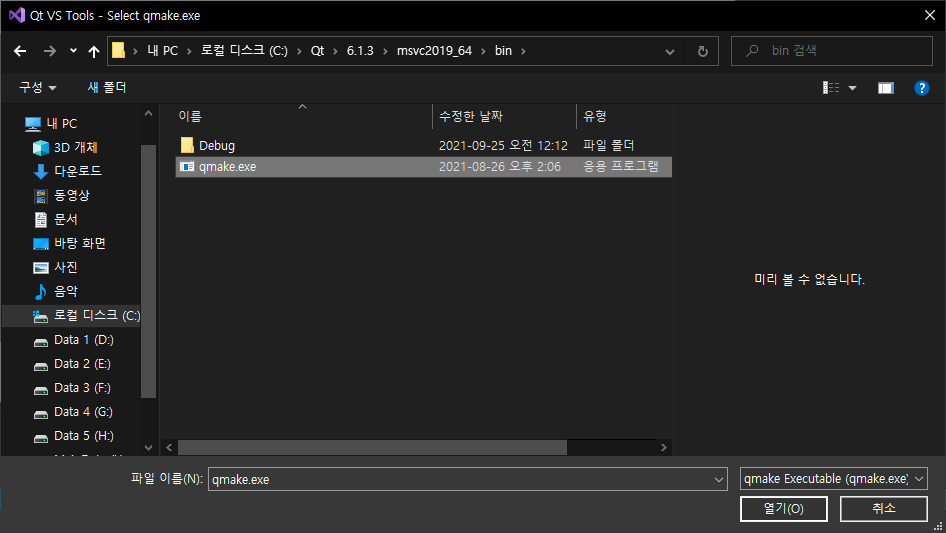
Task: Click the 취소 cancel button
Action: pos(884,509)
